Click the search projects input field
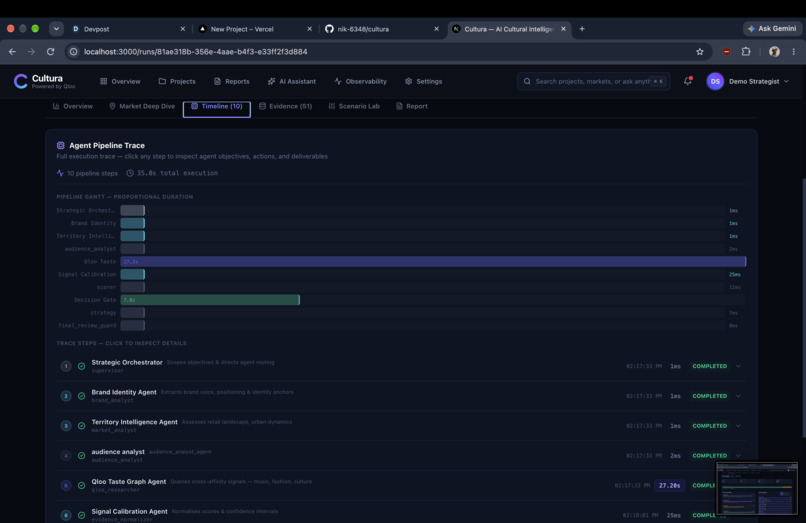 [594, 81]
